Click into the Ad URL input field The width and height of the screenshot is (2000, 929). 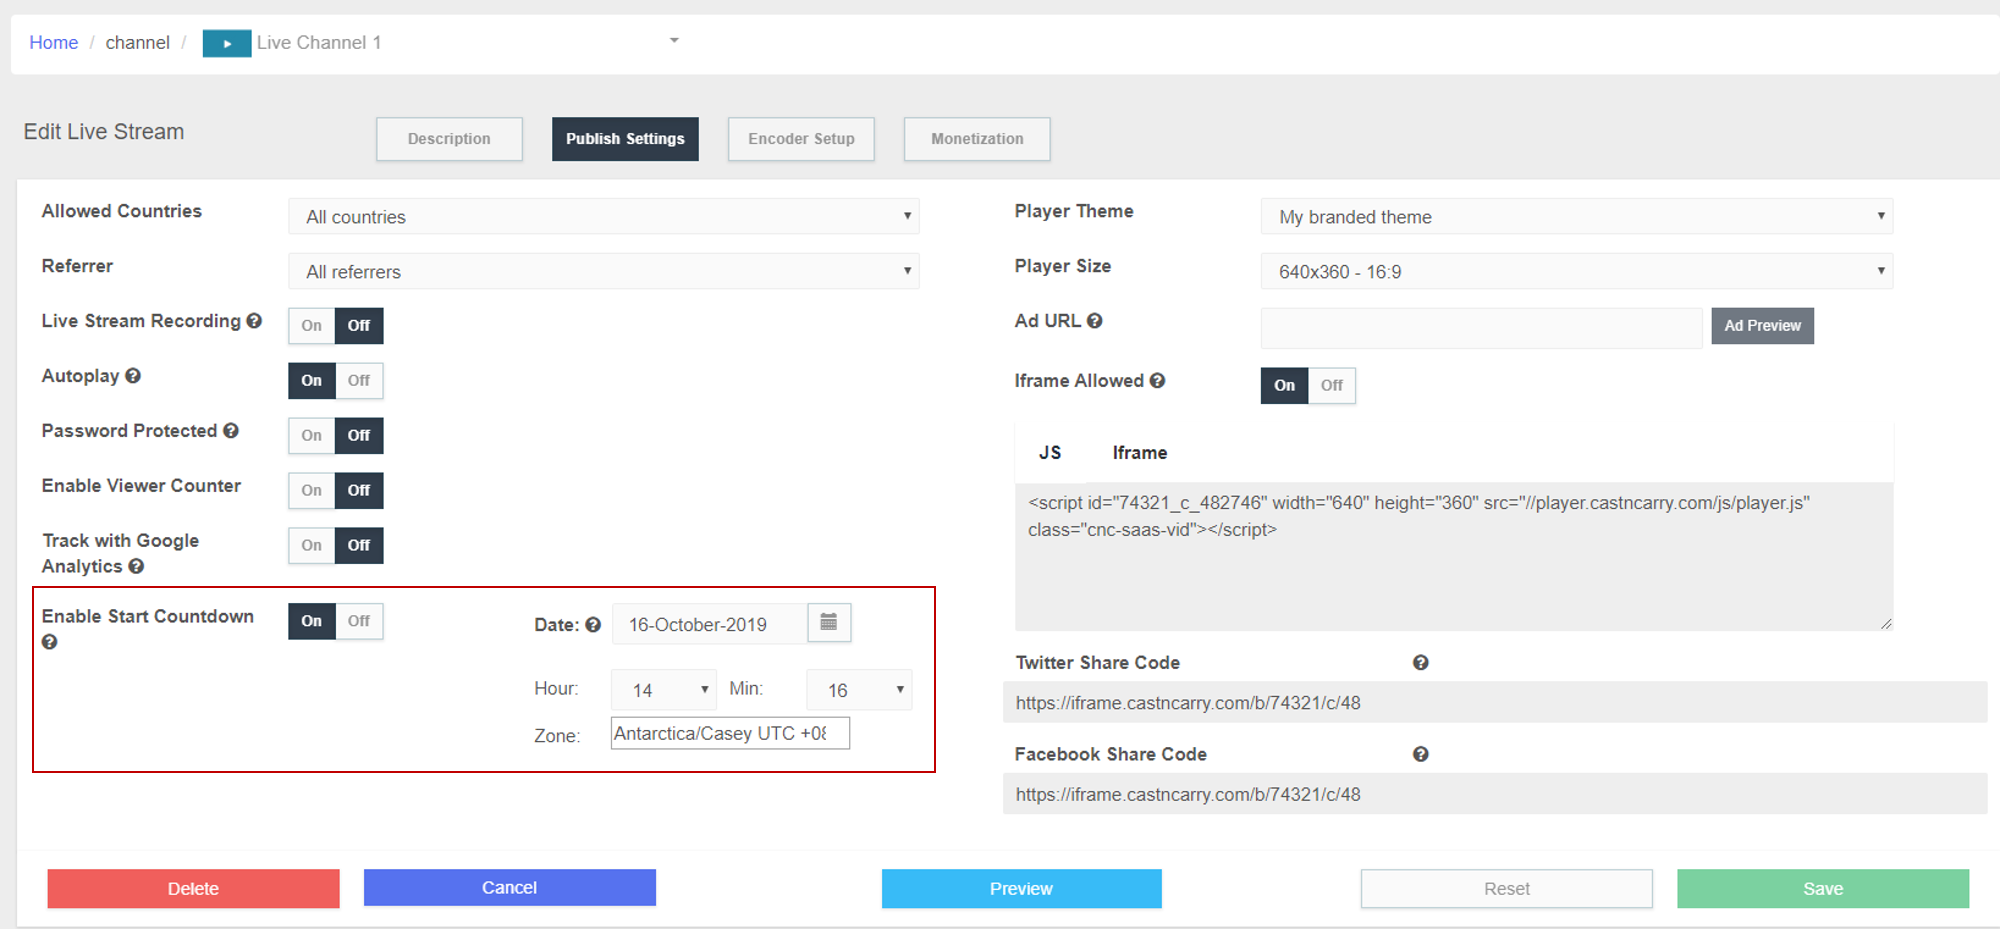1481,328
